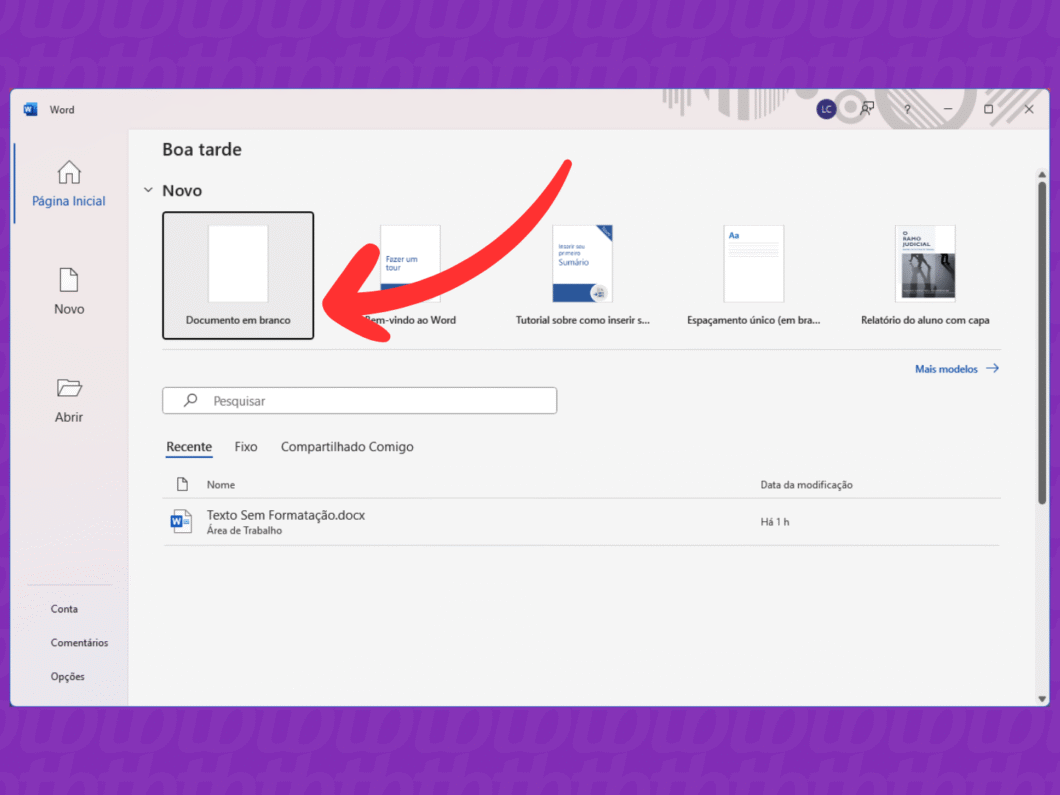Click into the Pesquisar search field
Image resolution: width=1060 pixels, height=795 pixels.
[360, 400]
